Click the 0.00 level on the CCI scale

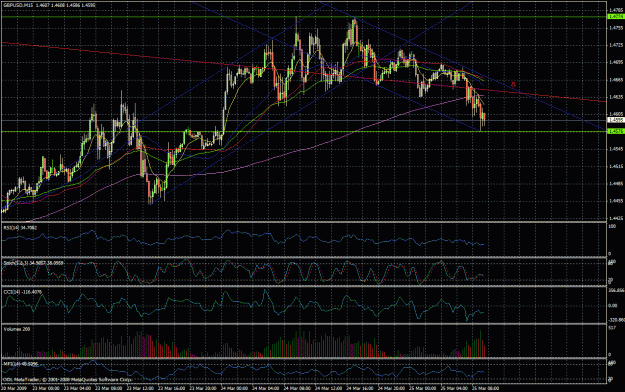point(613,306)
